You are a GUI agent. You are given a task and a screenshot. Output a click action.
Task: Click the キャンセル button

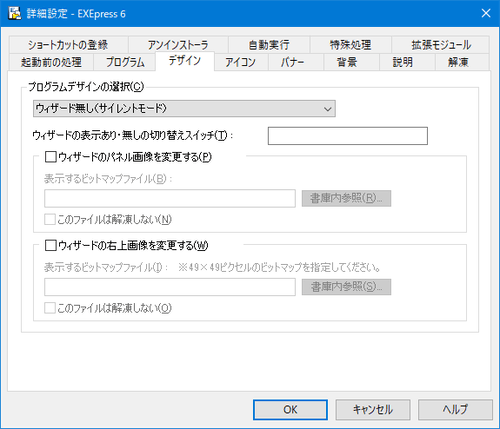pos(373,410)
